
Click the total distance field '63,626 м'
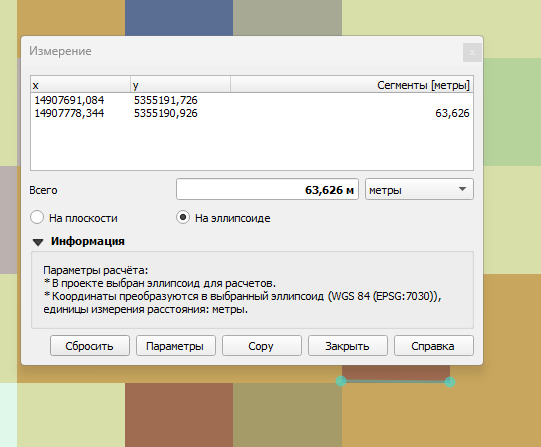coord(267,189)
